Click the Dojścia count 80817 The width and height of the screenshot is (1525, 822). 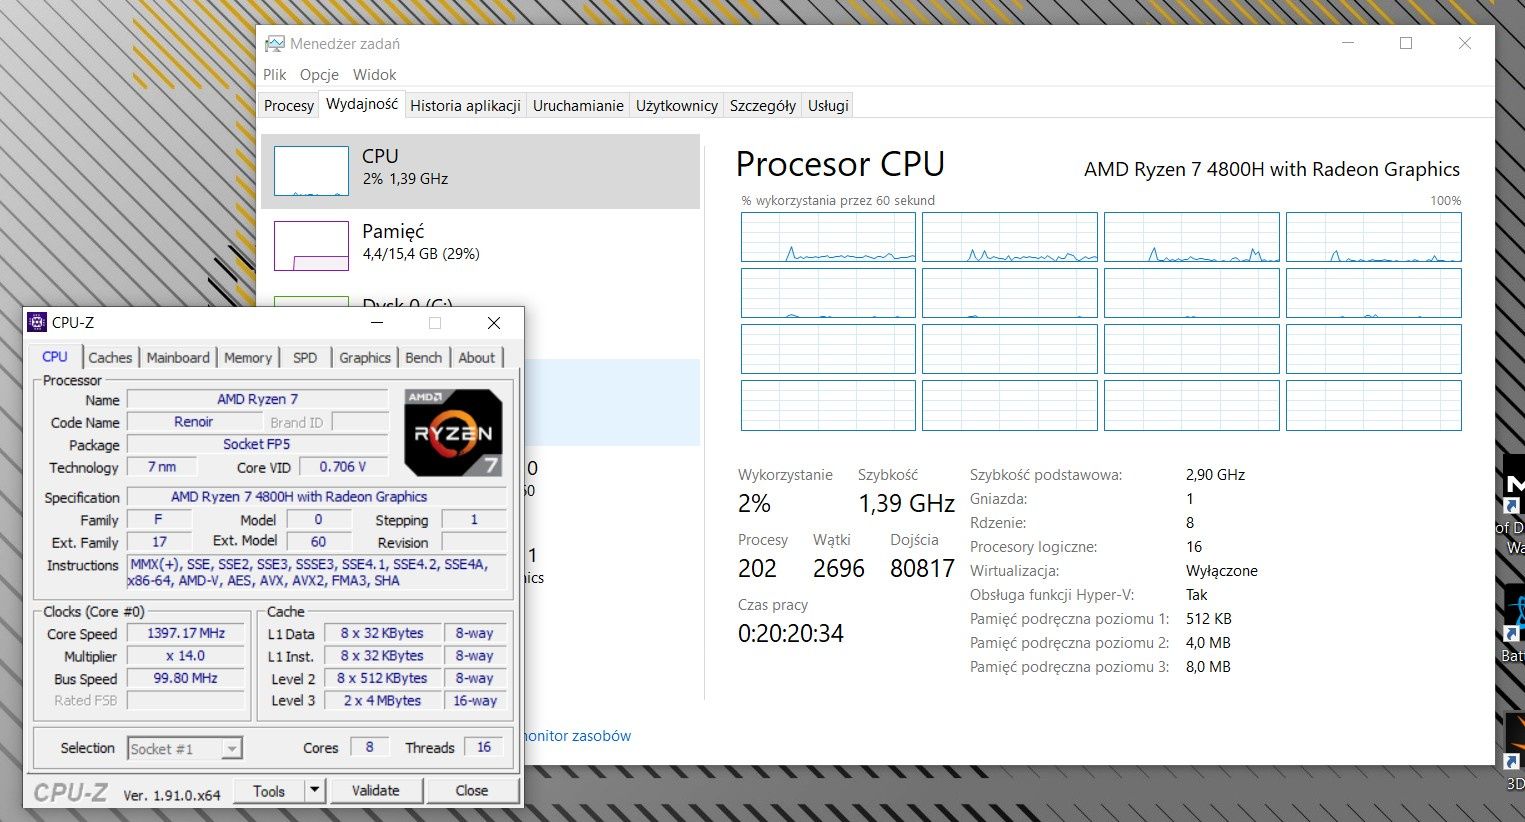[922, 569]
